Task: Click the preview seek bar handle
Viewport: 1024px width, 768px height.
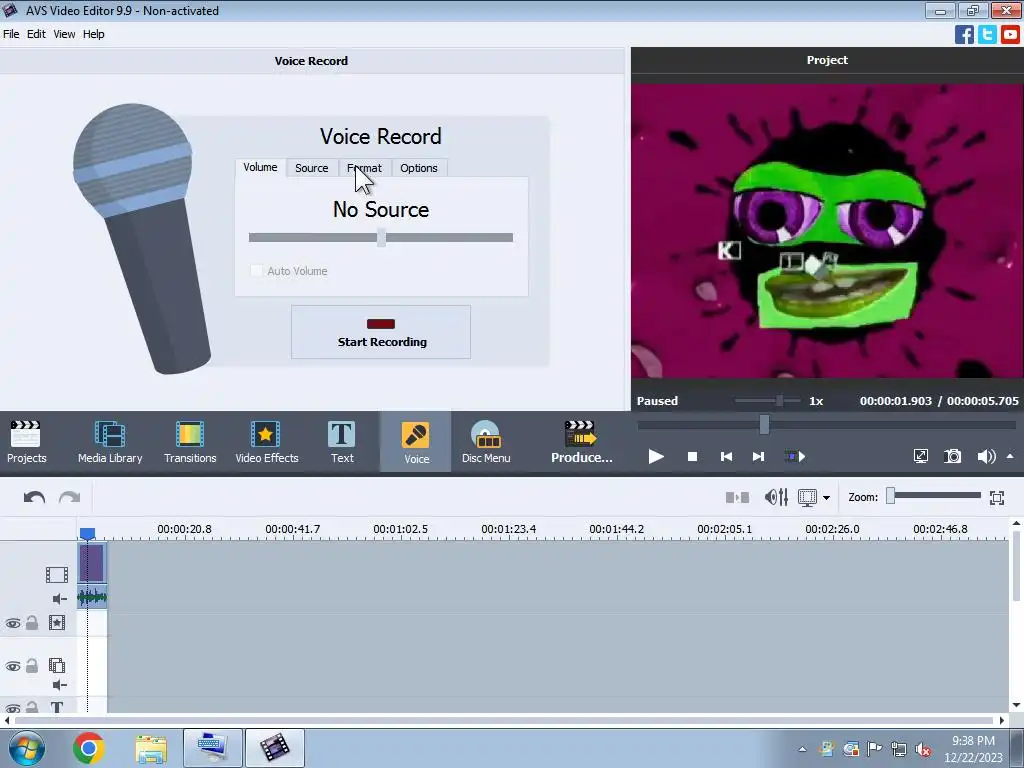Action: (764, 424)
